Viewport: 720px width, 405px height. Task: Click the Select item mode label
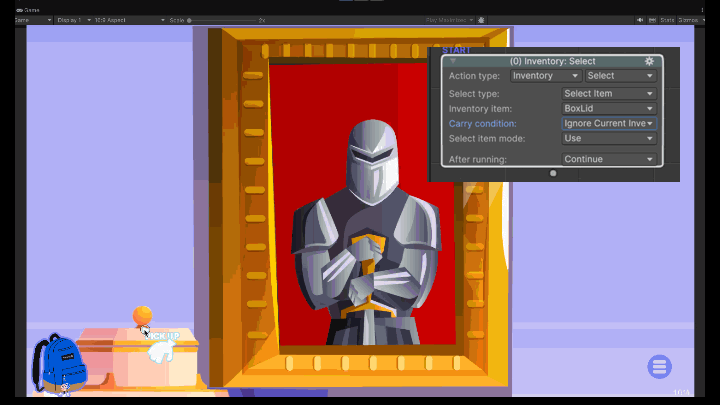pos(487,139)
